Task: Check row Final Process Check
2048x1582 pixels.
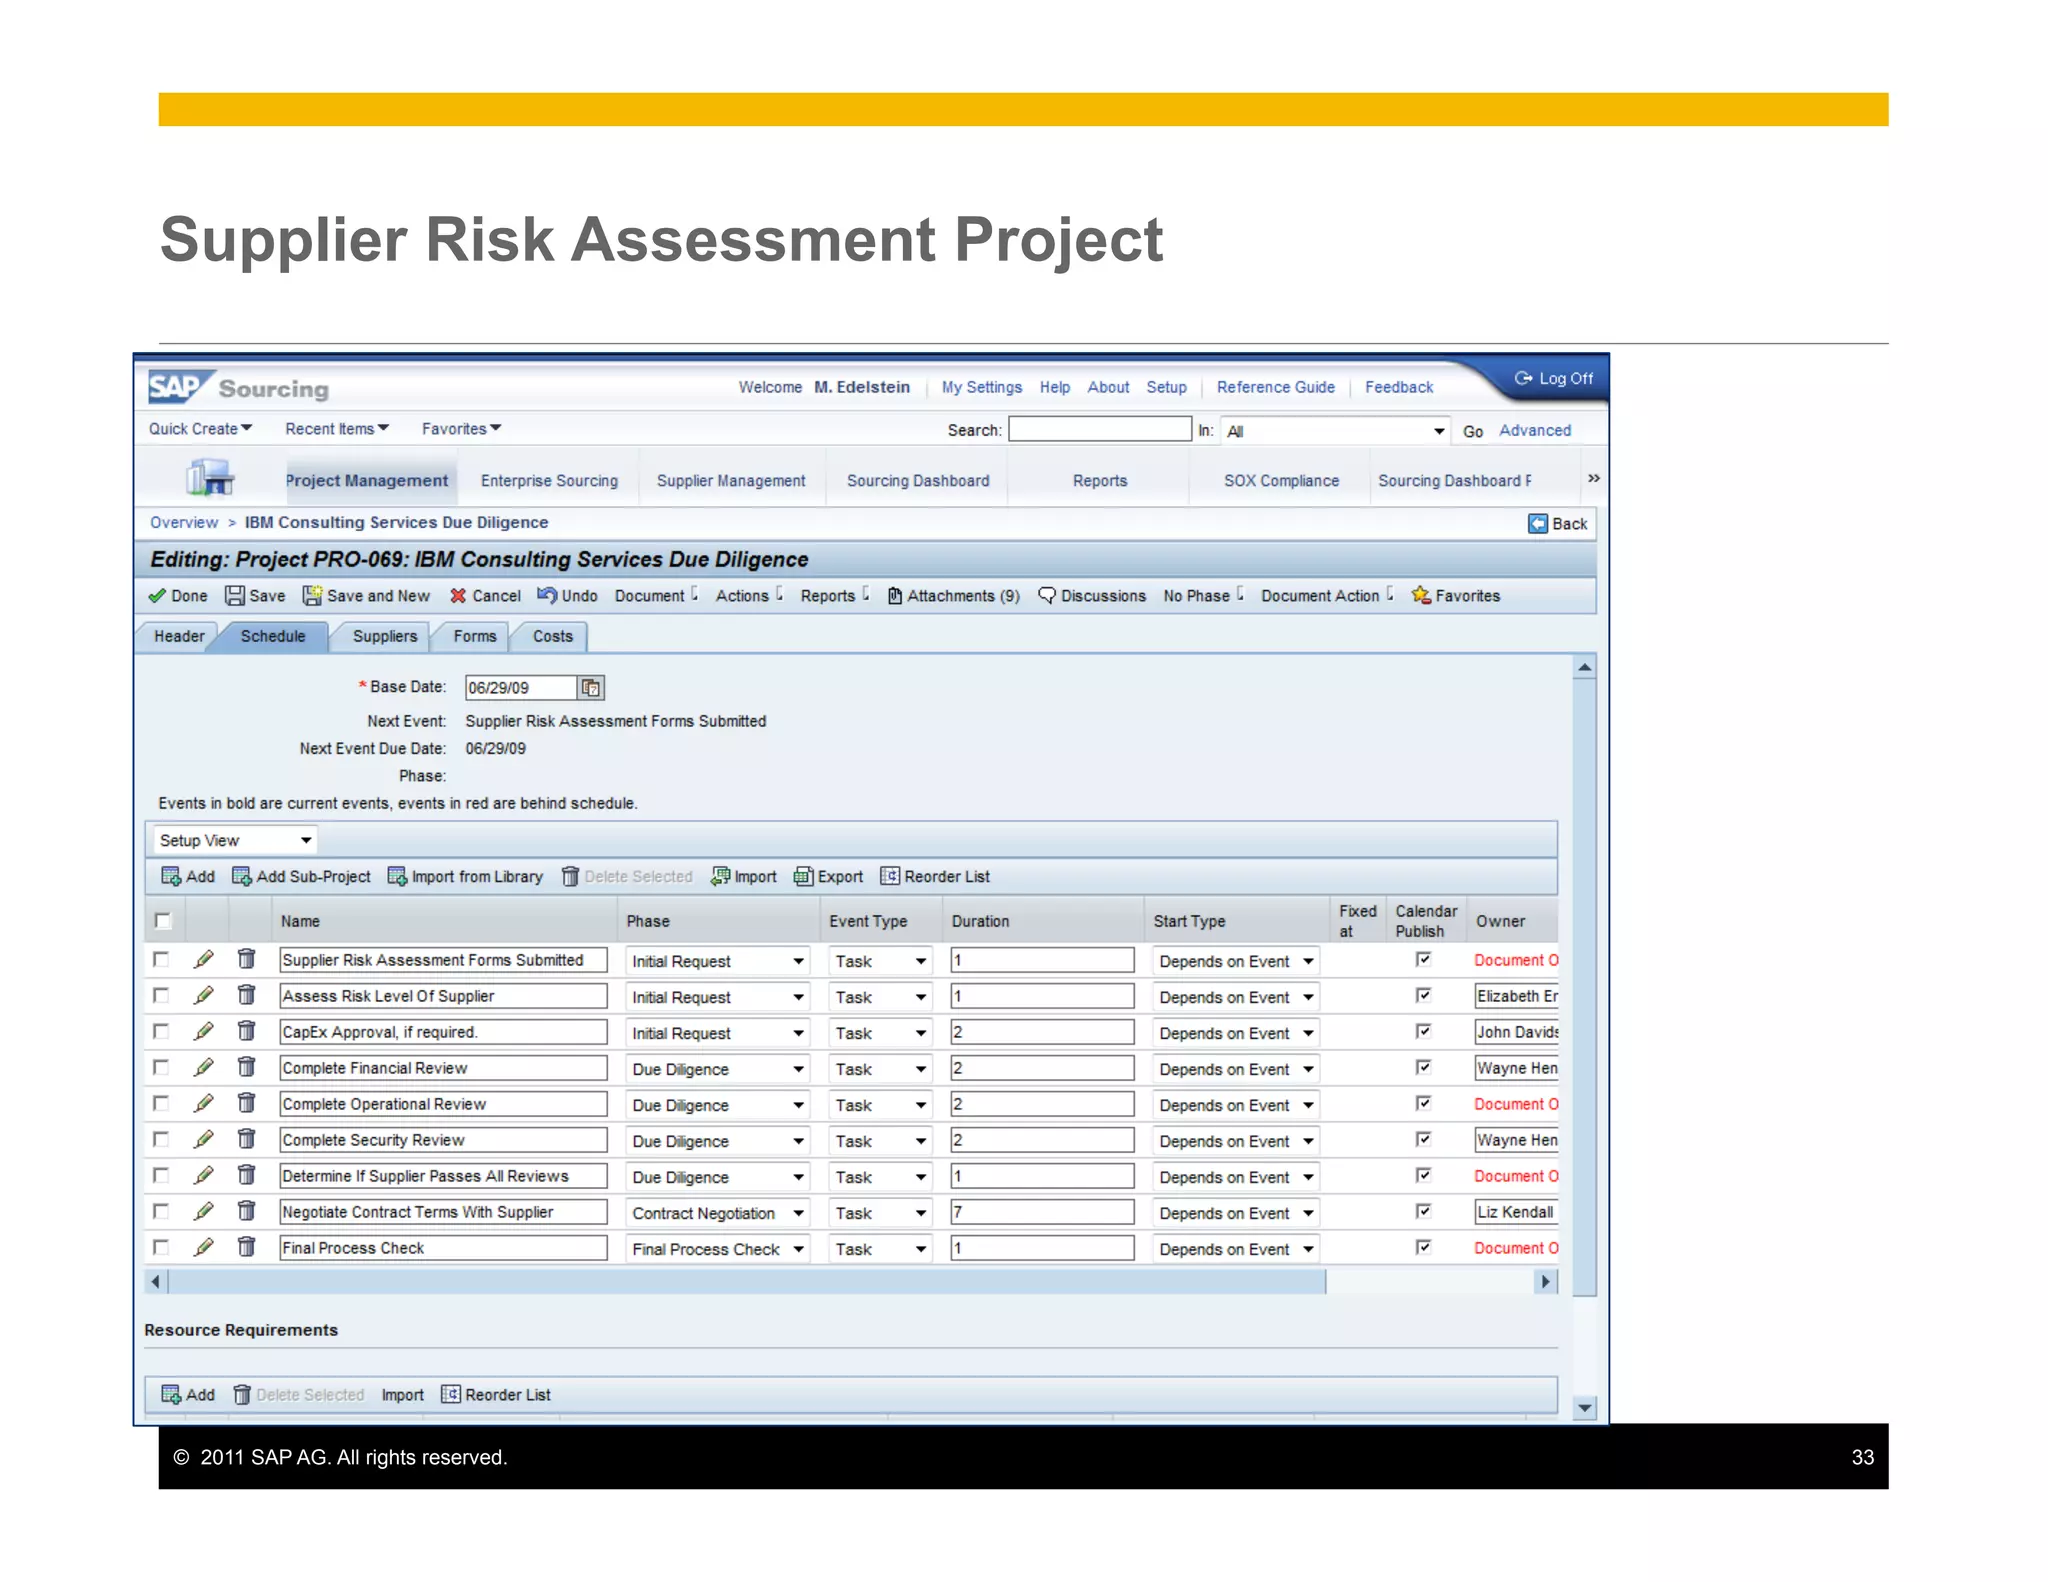Action: [161, 1248]
